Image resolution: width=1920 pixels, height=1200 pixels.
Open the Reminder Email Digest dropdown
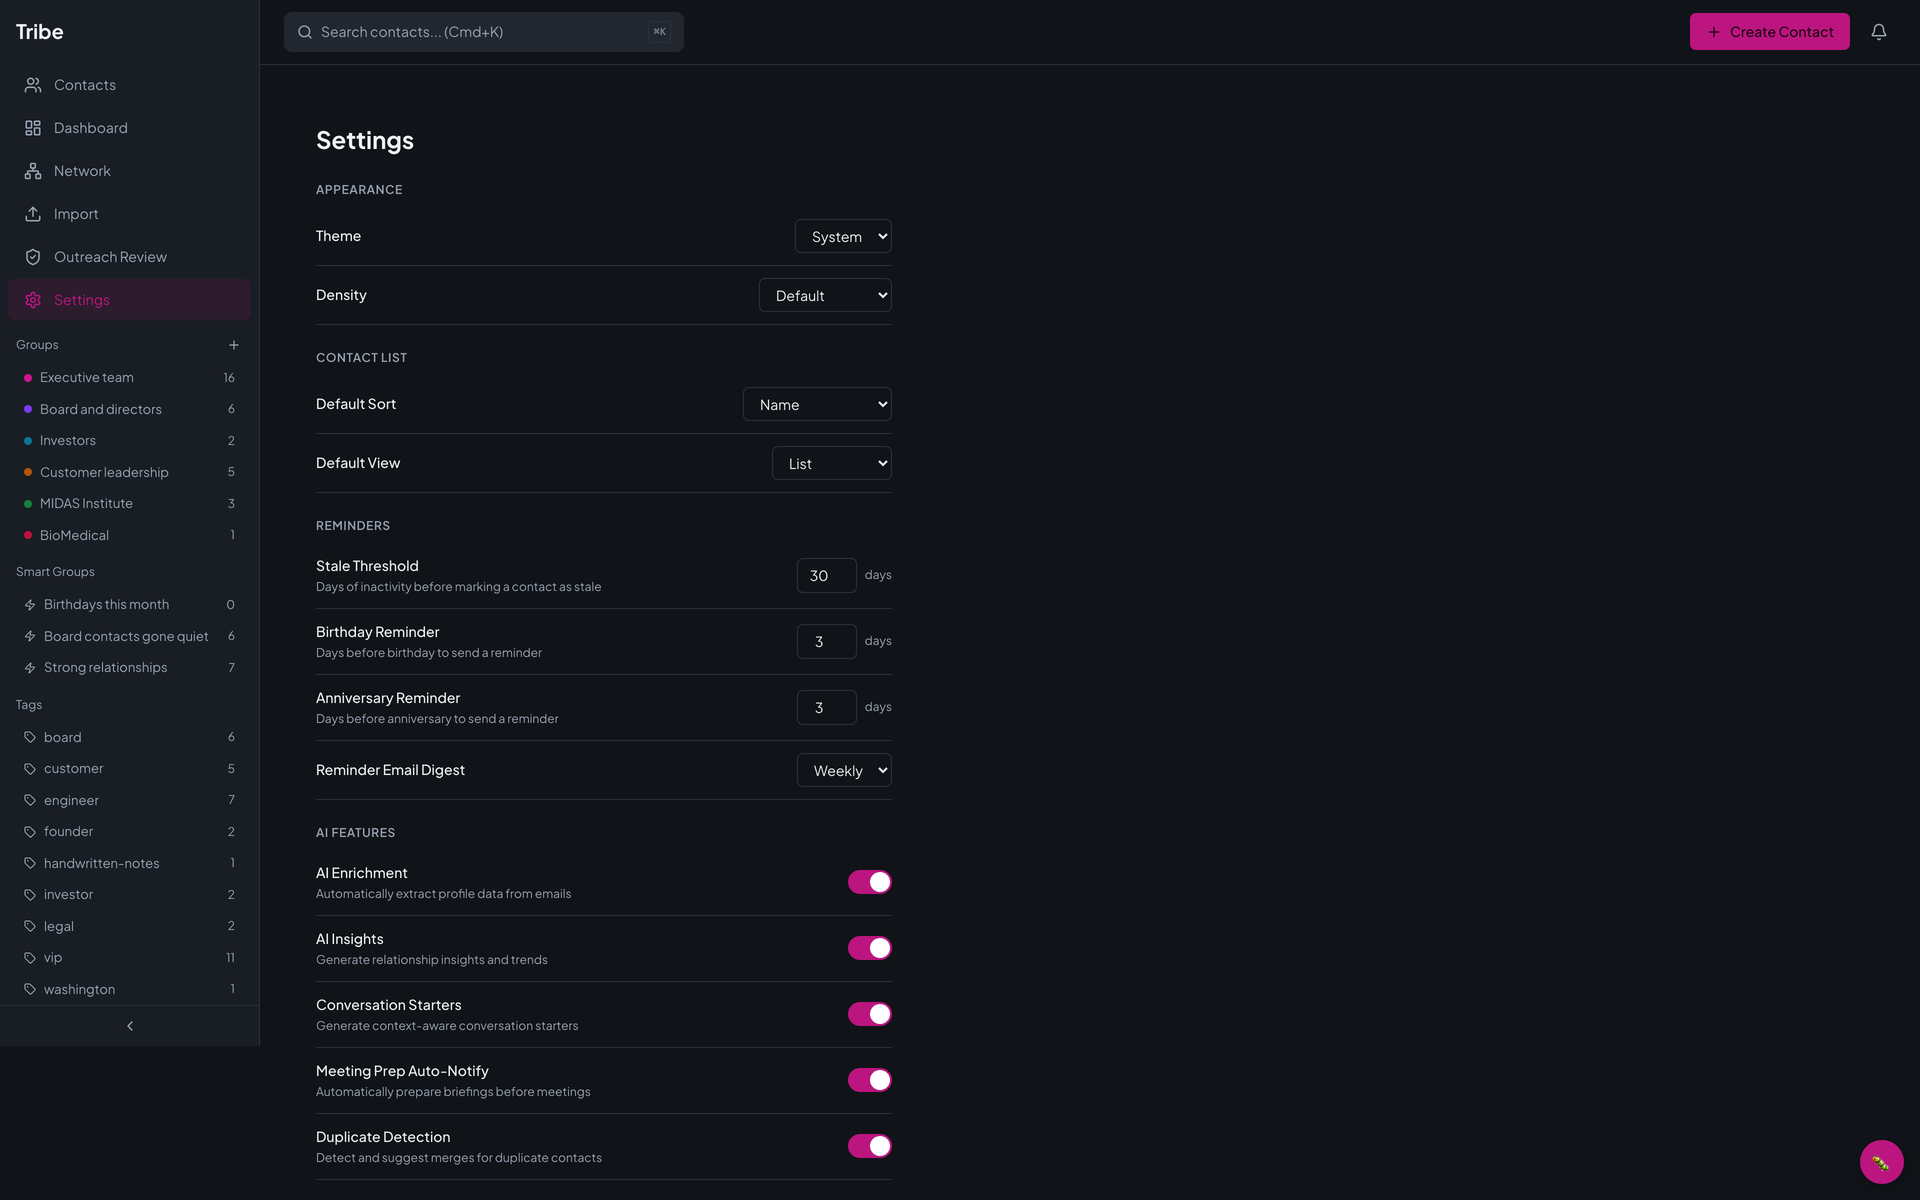point(844,770)
